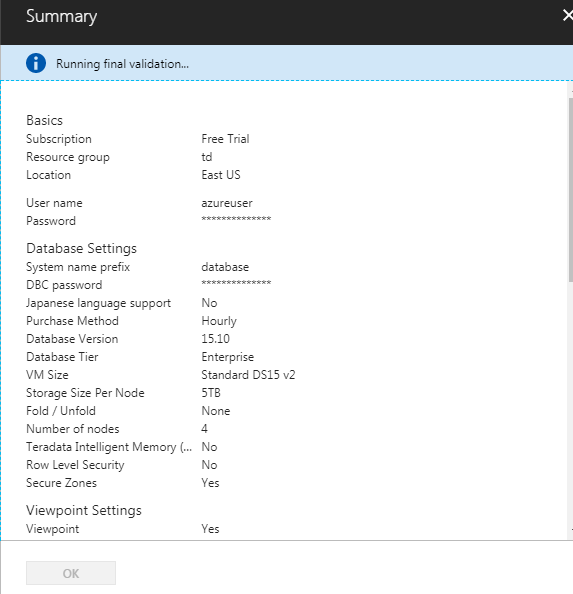The image size is (573, 594).
Task: Click the 'None' Fold / Unfold value
Action: 216,411
